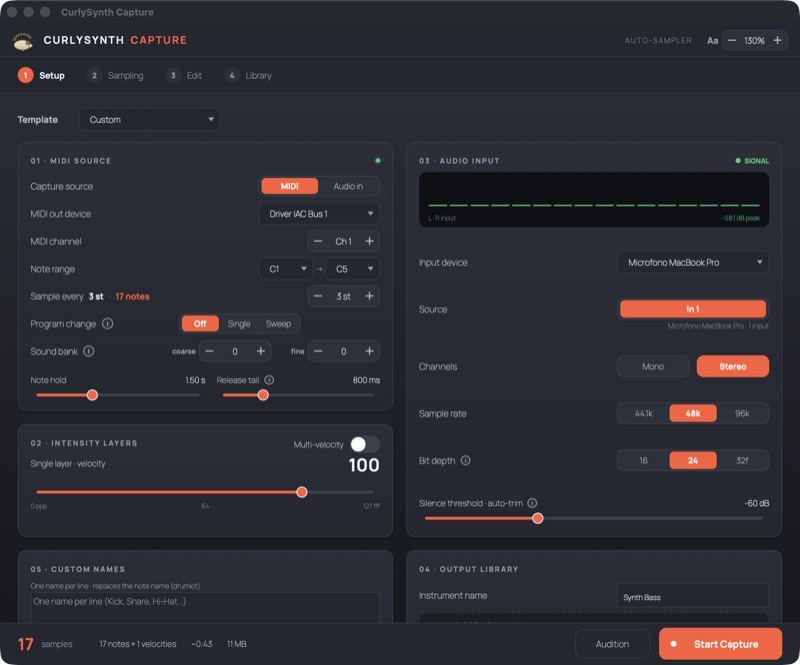Open the Sound bank info icon
The width and height of the screenshot is (800, 665).
88,351
